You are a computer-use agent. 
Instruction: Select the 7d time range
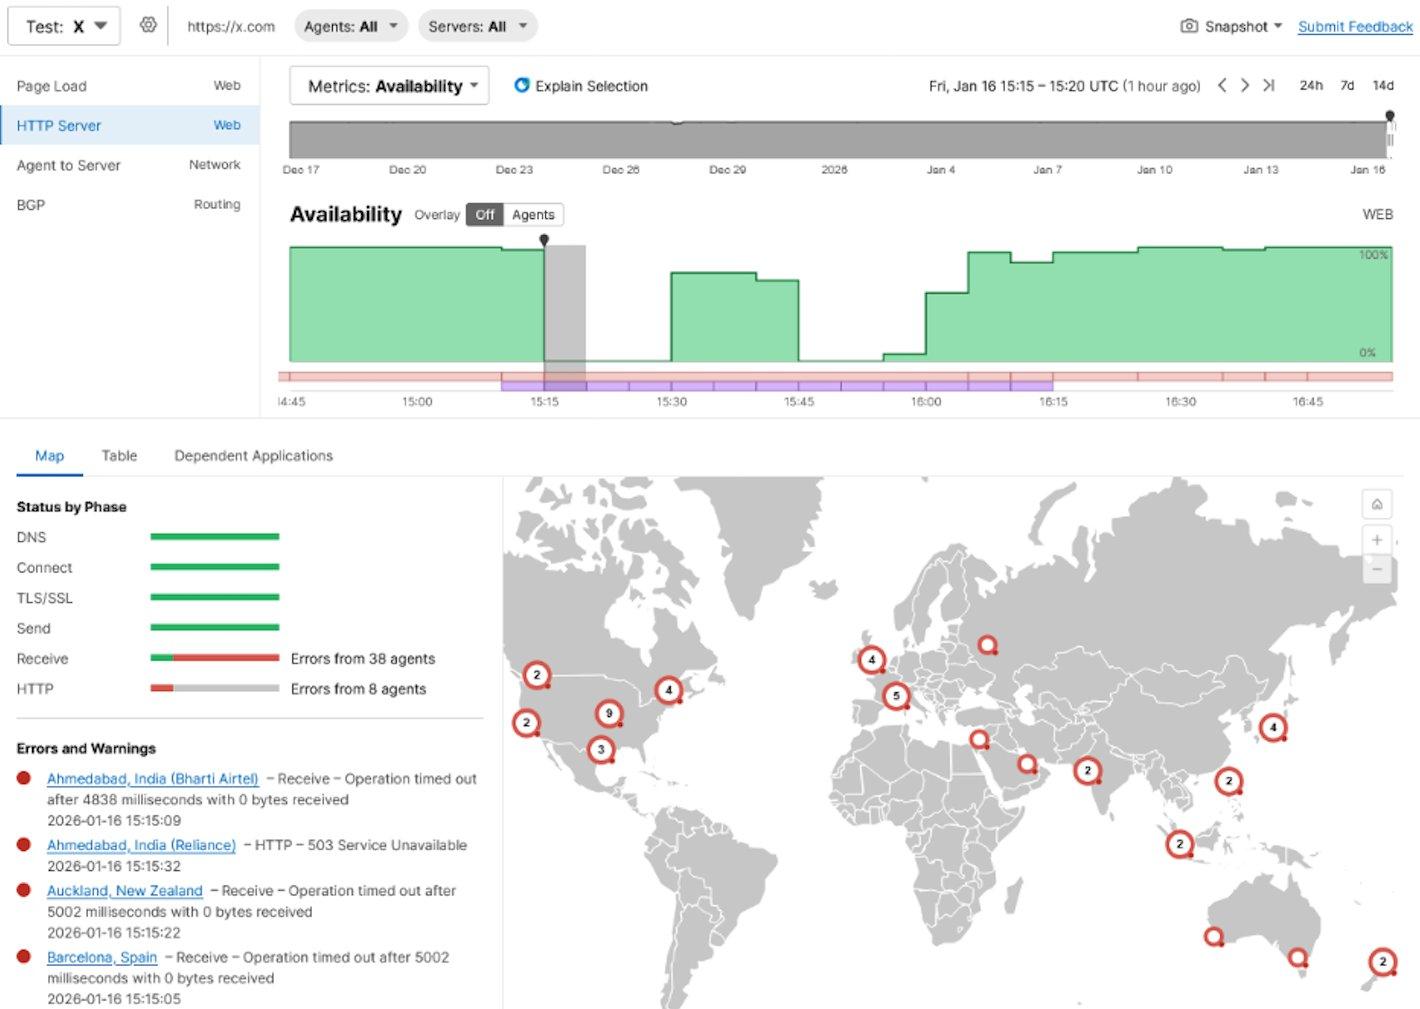coord(1346,86)
